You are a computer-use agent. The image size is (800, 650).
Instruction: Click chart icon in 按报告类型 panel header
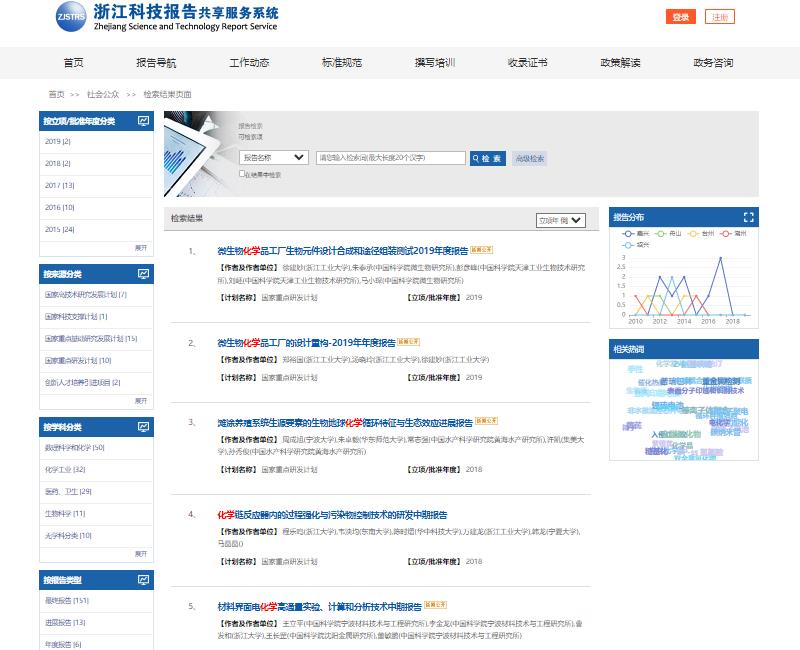[144, 580]
